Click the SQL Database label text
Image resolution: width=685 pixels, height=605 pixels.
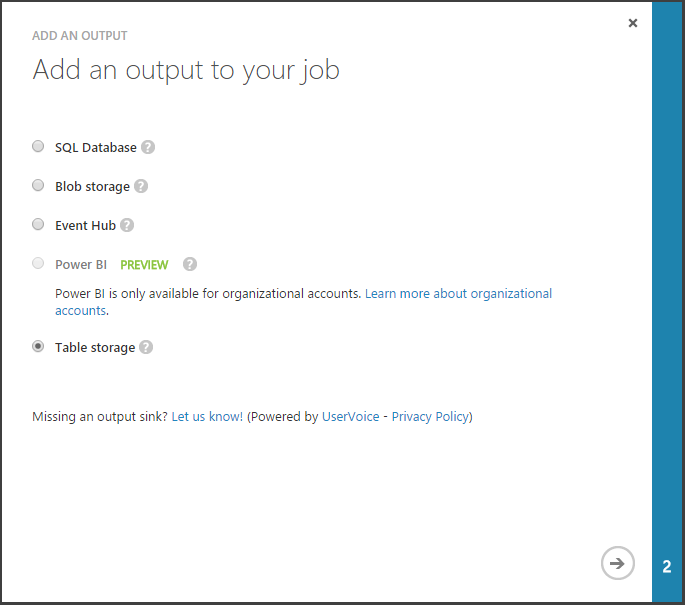tap(96, 148)
